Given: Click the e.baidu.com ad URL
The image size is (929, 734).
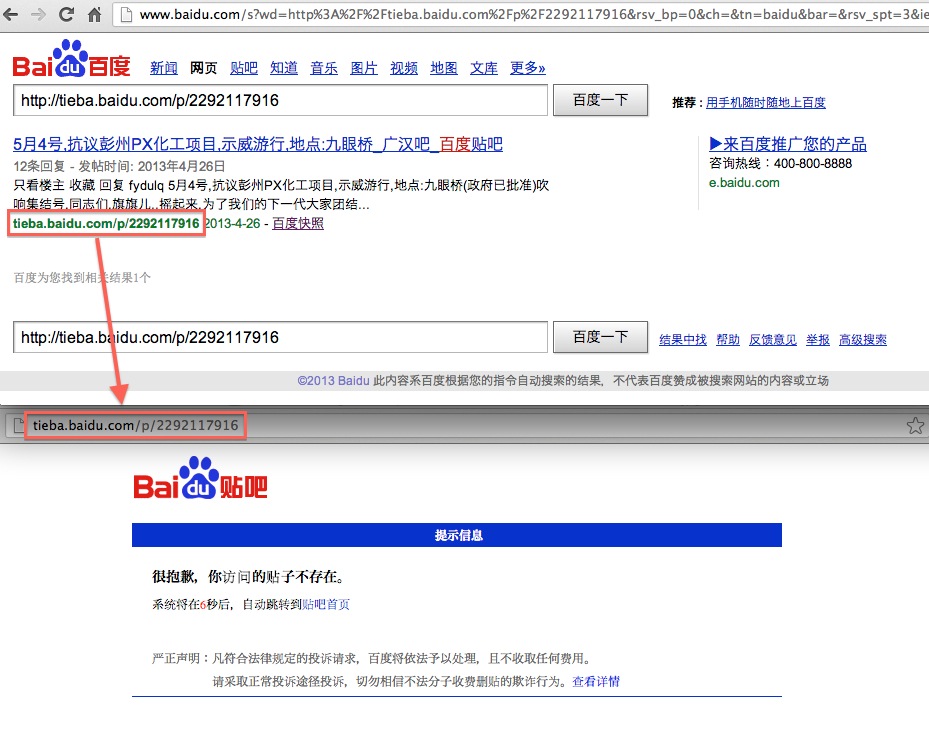Looking at the screenshot, I should [x=744, y=182].
